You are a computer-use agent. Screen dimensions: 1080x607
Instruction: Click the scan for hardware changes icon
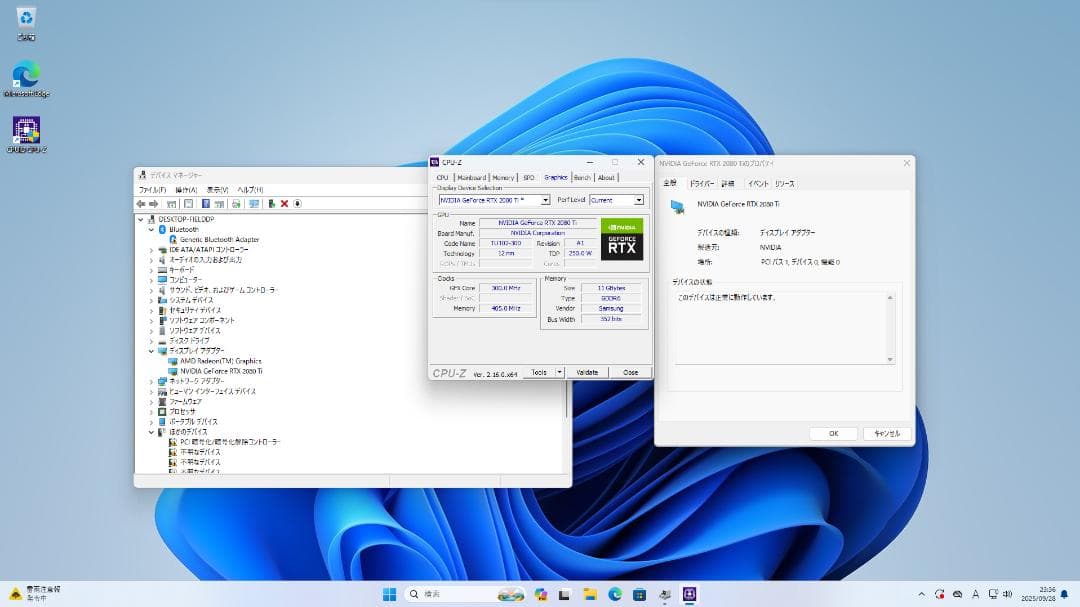click(x=254, y=204)
